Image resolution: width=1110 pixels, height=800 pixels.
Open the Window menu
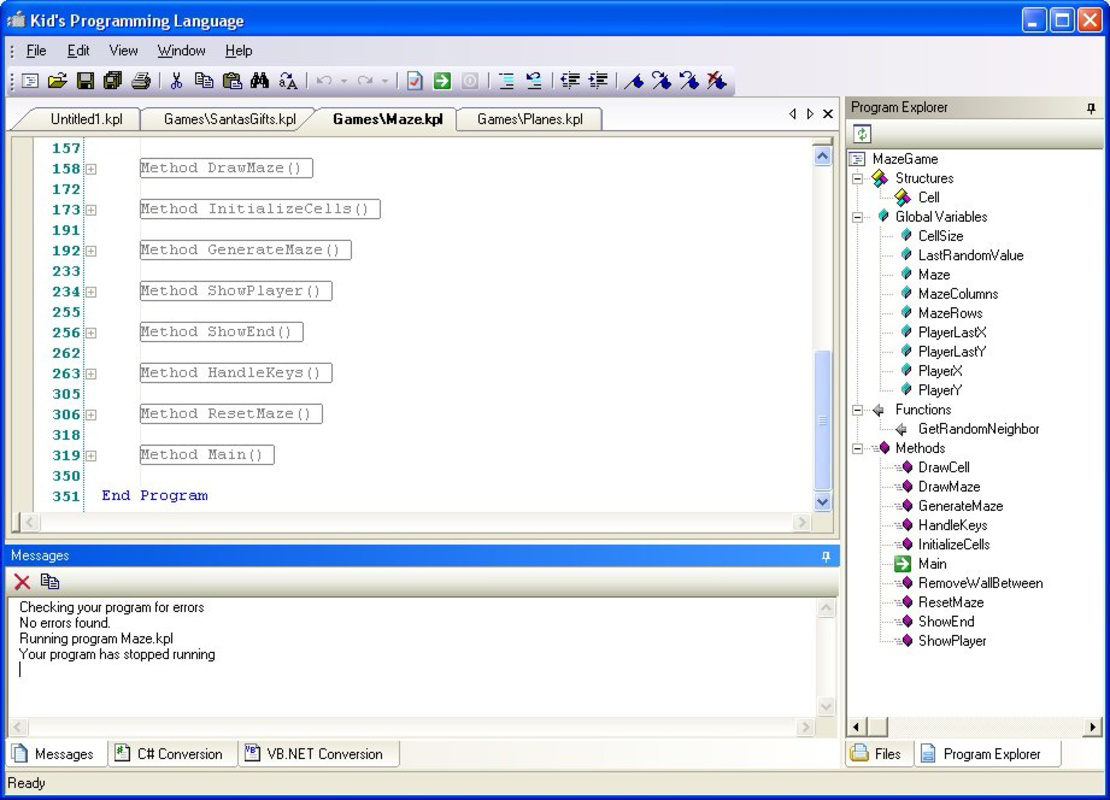[x=181, y=51]
